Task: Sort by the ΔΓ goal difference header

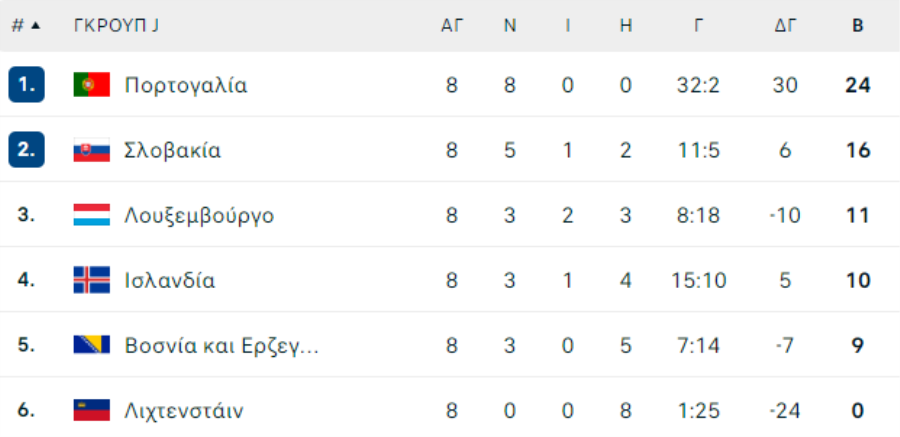Action: (x=785, y=26)
